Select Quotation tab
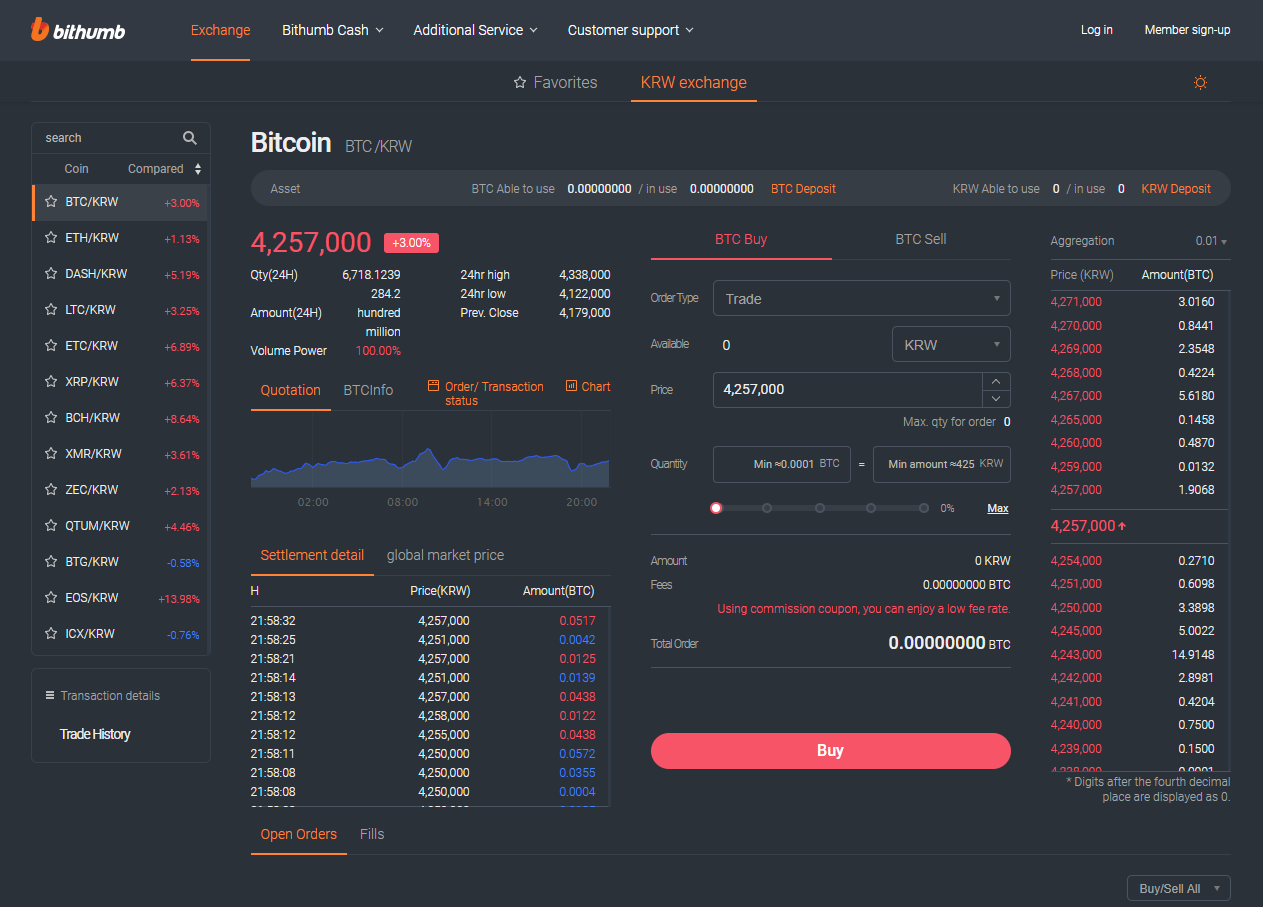The width and height of the screenshot is (1263, 907). point(291,390)
